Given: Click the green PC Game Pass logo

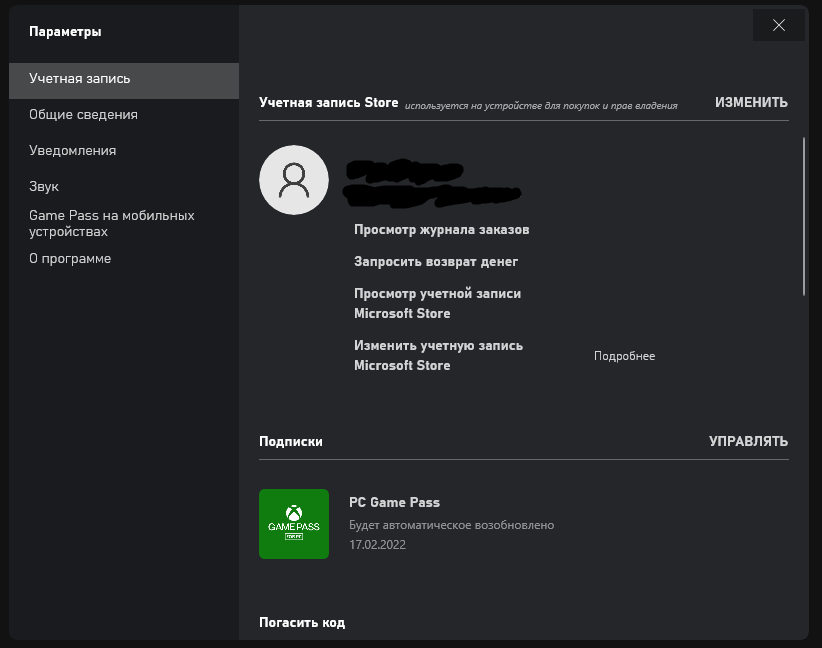Looking at the screenshot, I should (x=293, y=524).
